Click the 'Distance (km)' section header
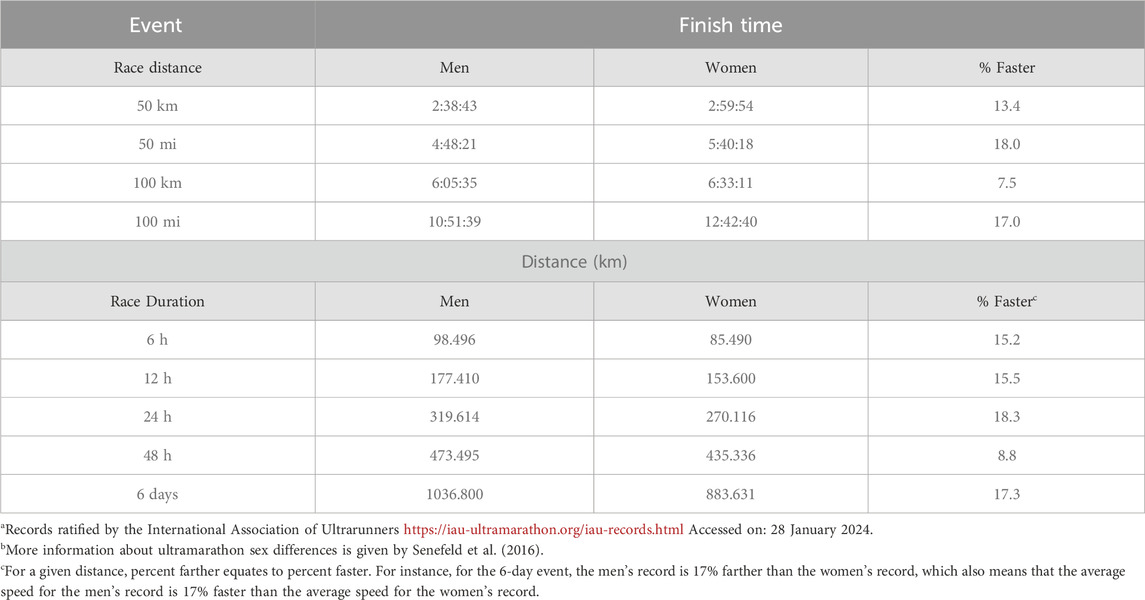 pos(574,261)
